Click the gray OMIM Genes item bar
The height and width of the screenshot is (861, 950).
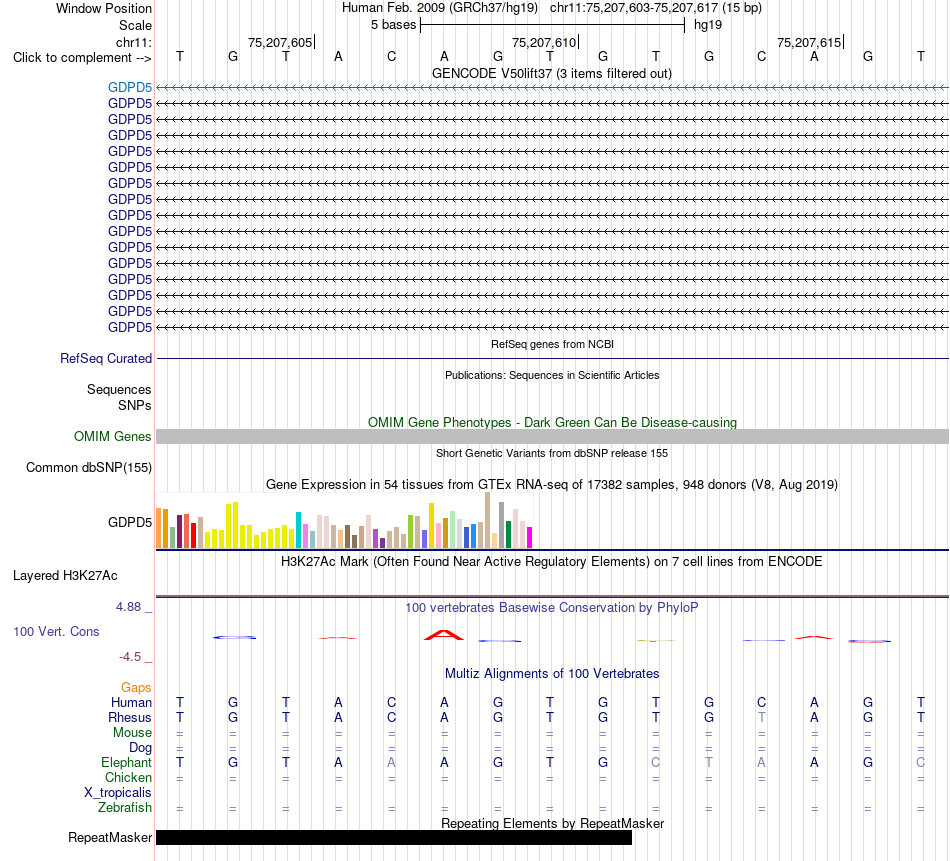552,436
